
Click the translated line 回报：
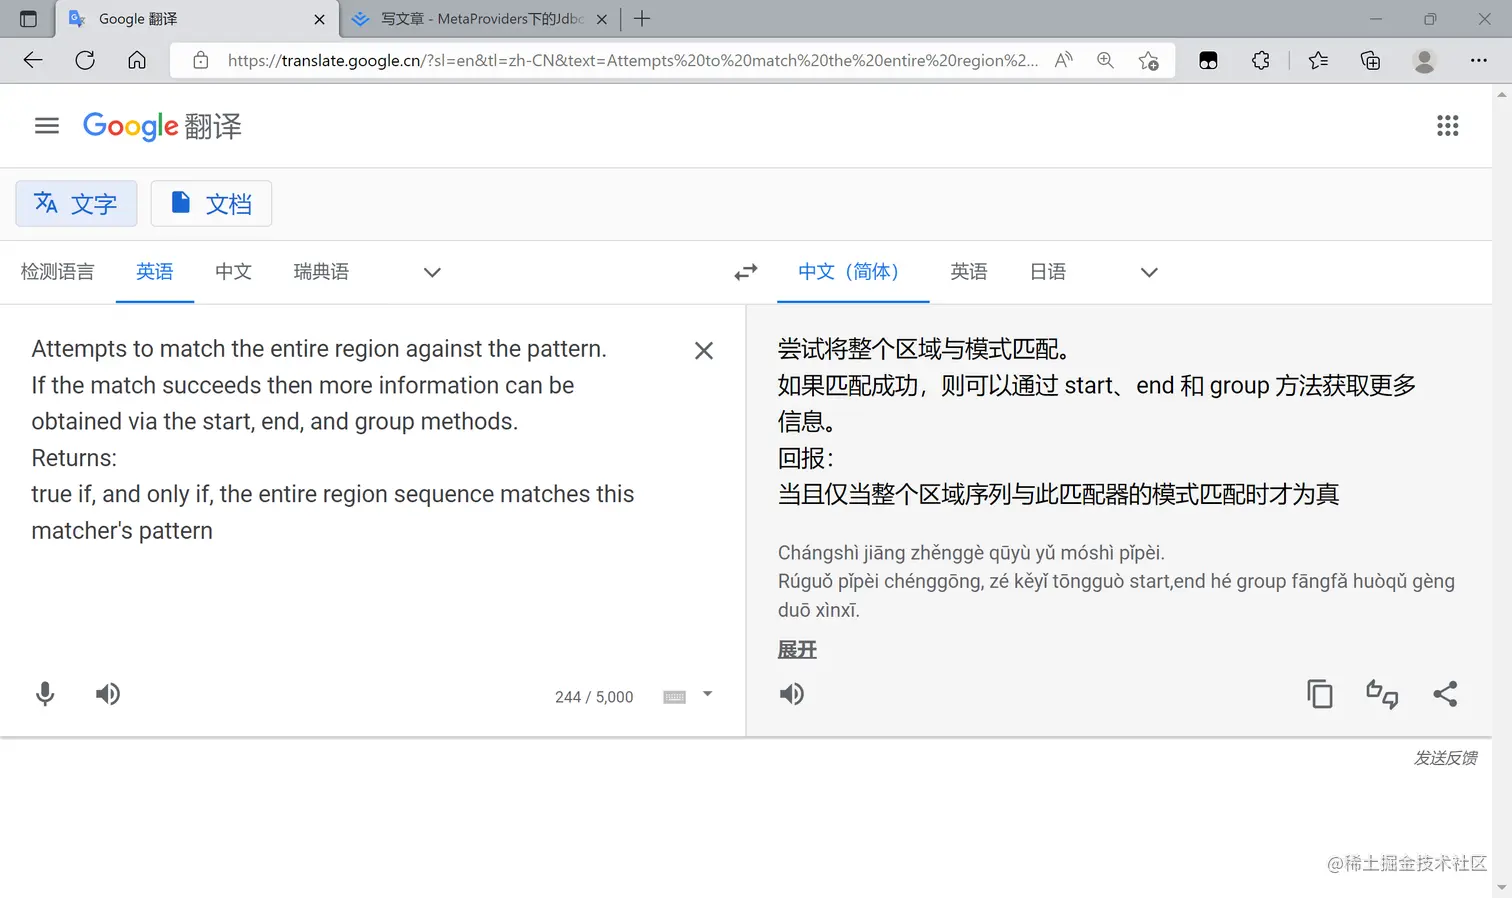(x=806, y=458)
